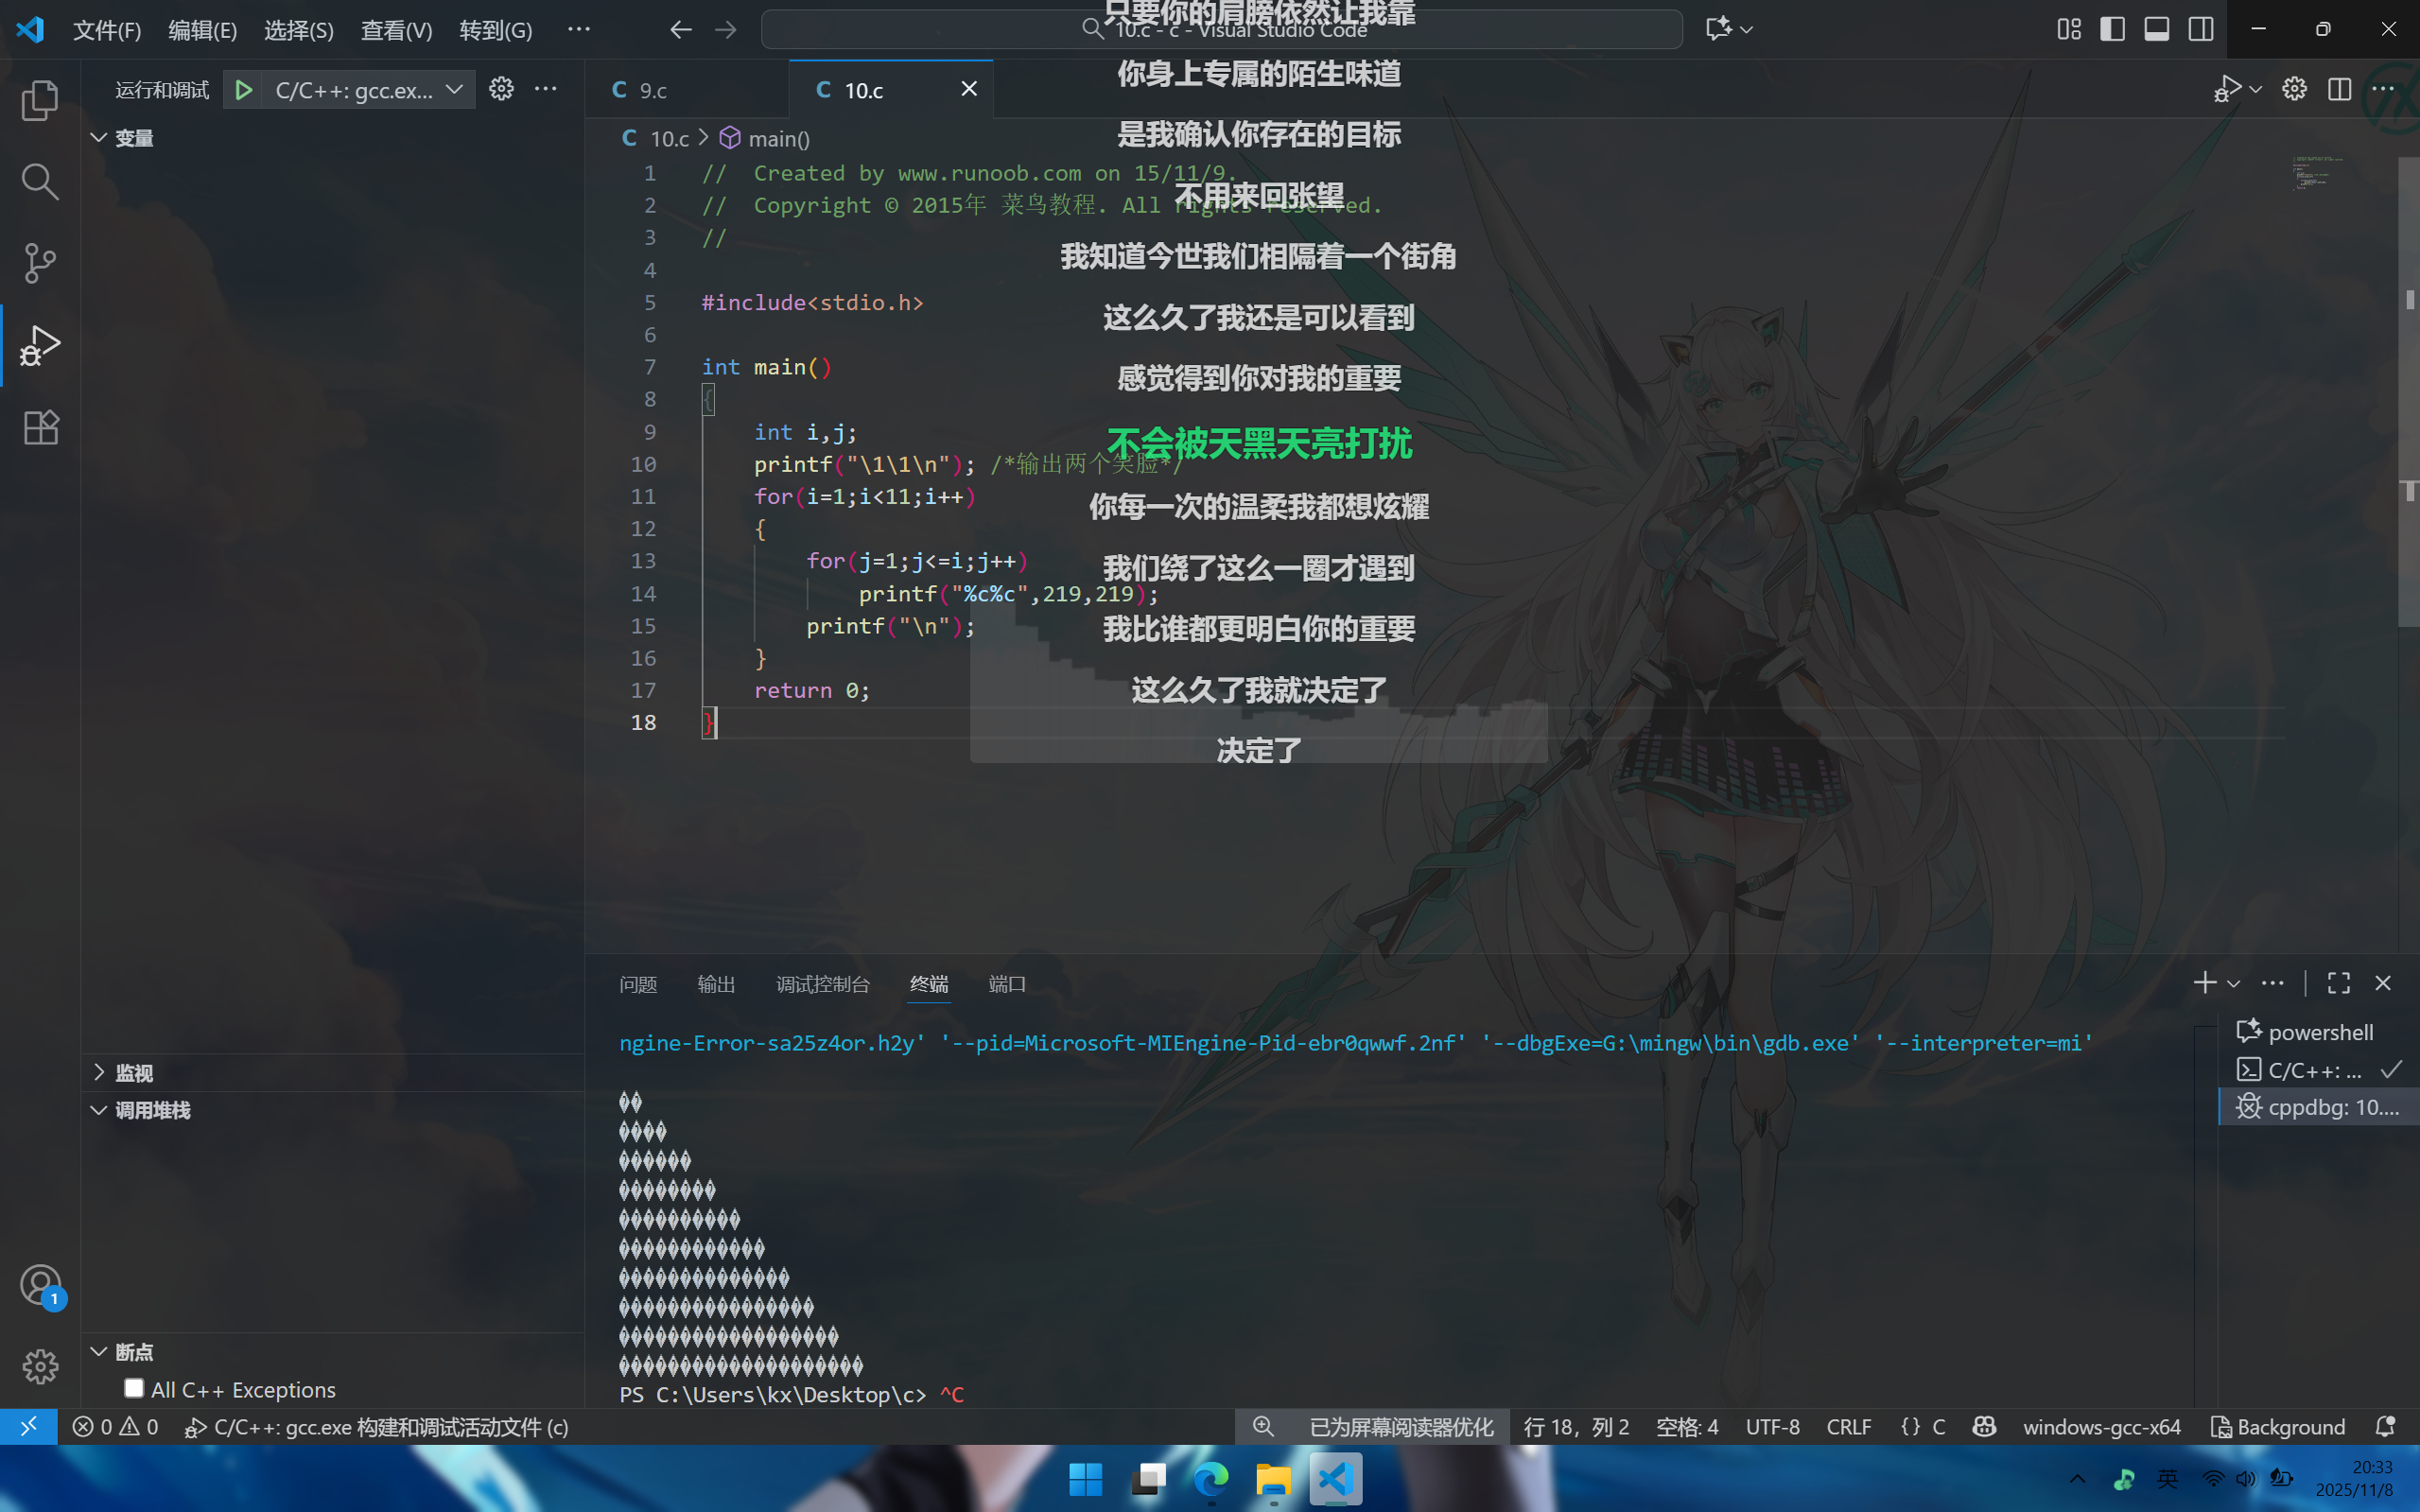2420x1512 pixels.
Task: Switch to the 调试控制台 panel tab
Action: (x=823, y=984)
